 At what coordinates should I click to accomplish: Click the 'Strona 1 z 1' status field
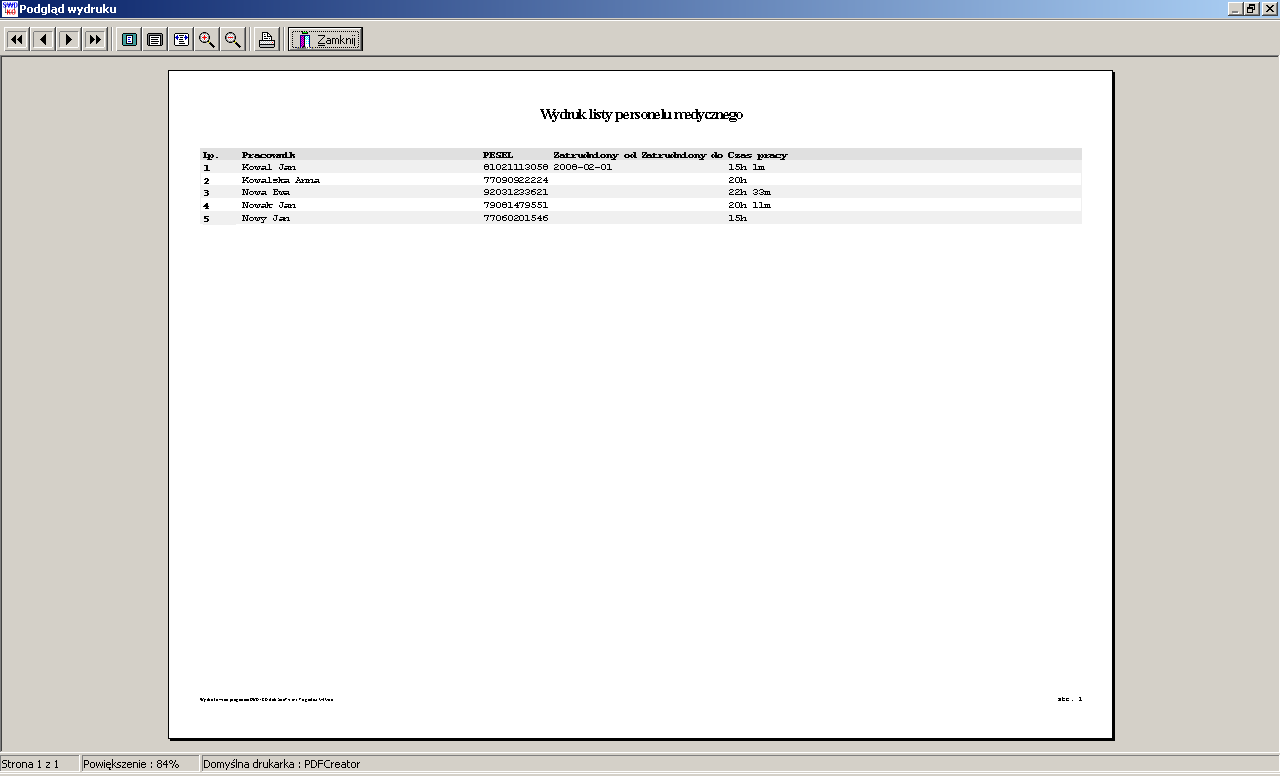click(x=39, y=764)
